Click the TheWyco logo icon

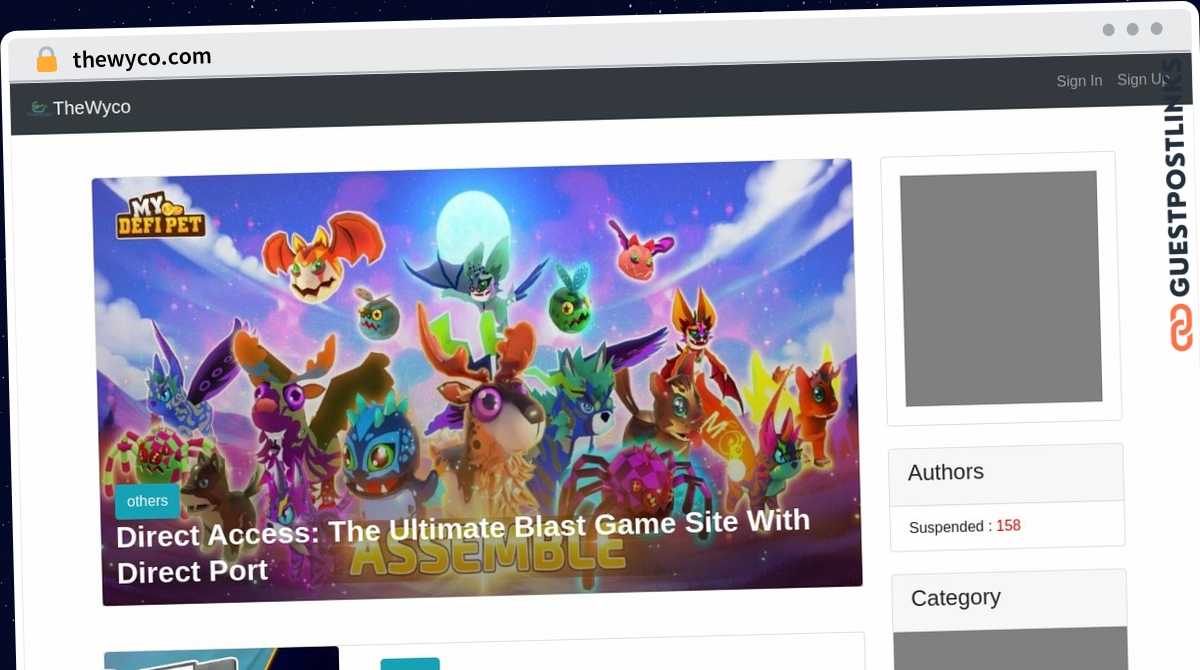[x=39, y=107]
